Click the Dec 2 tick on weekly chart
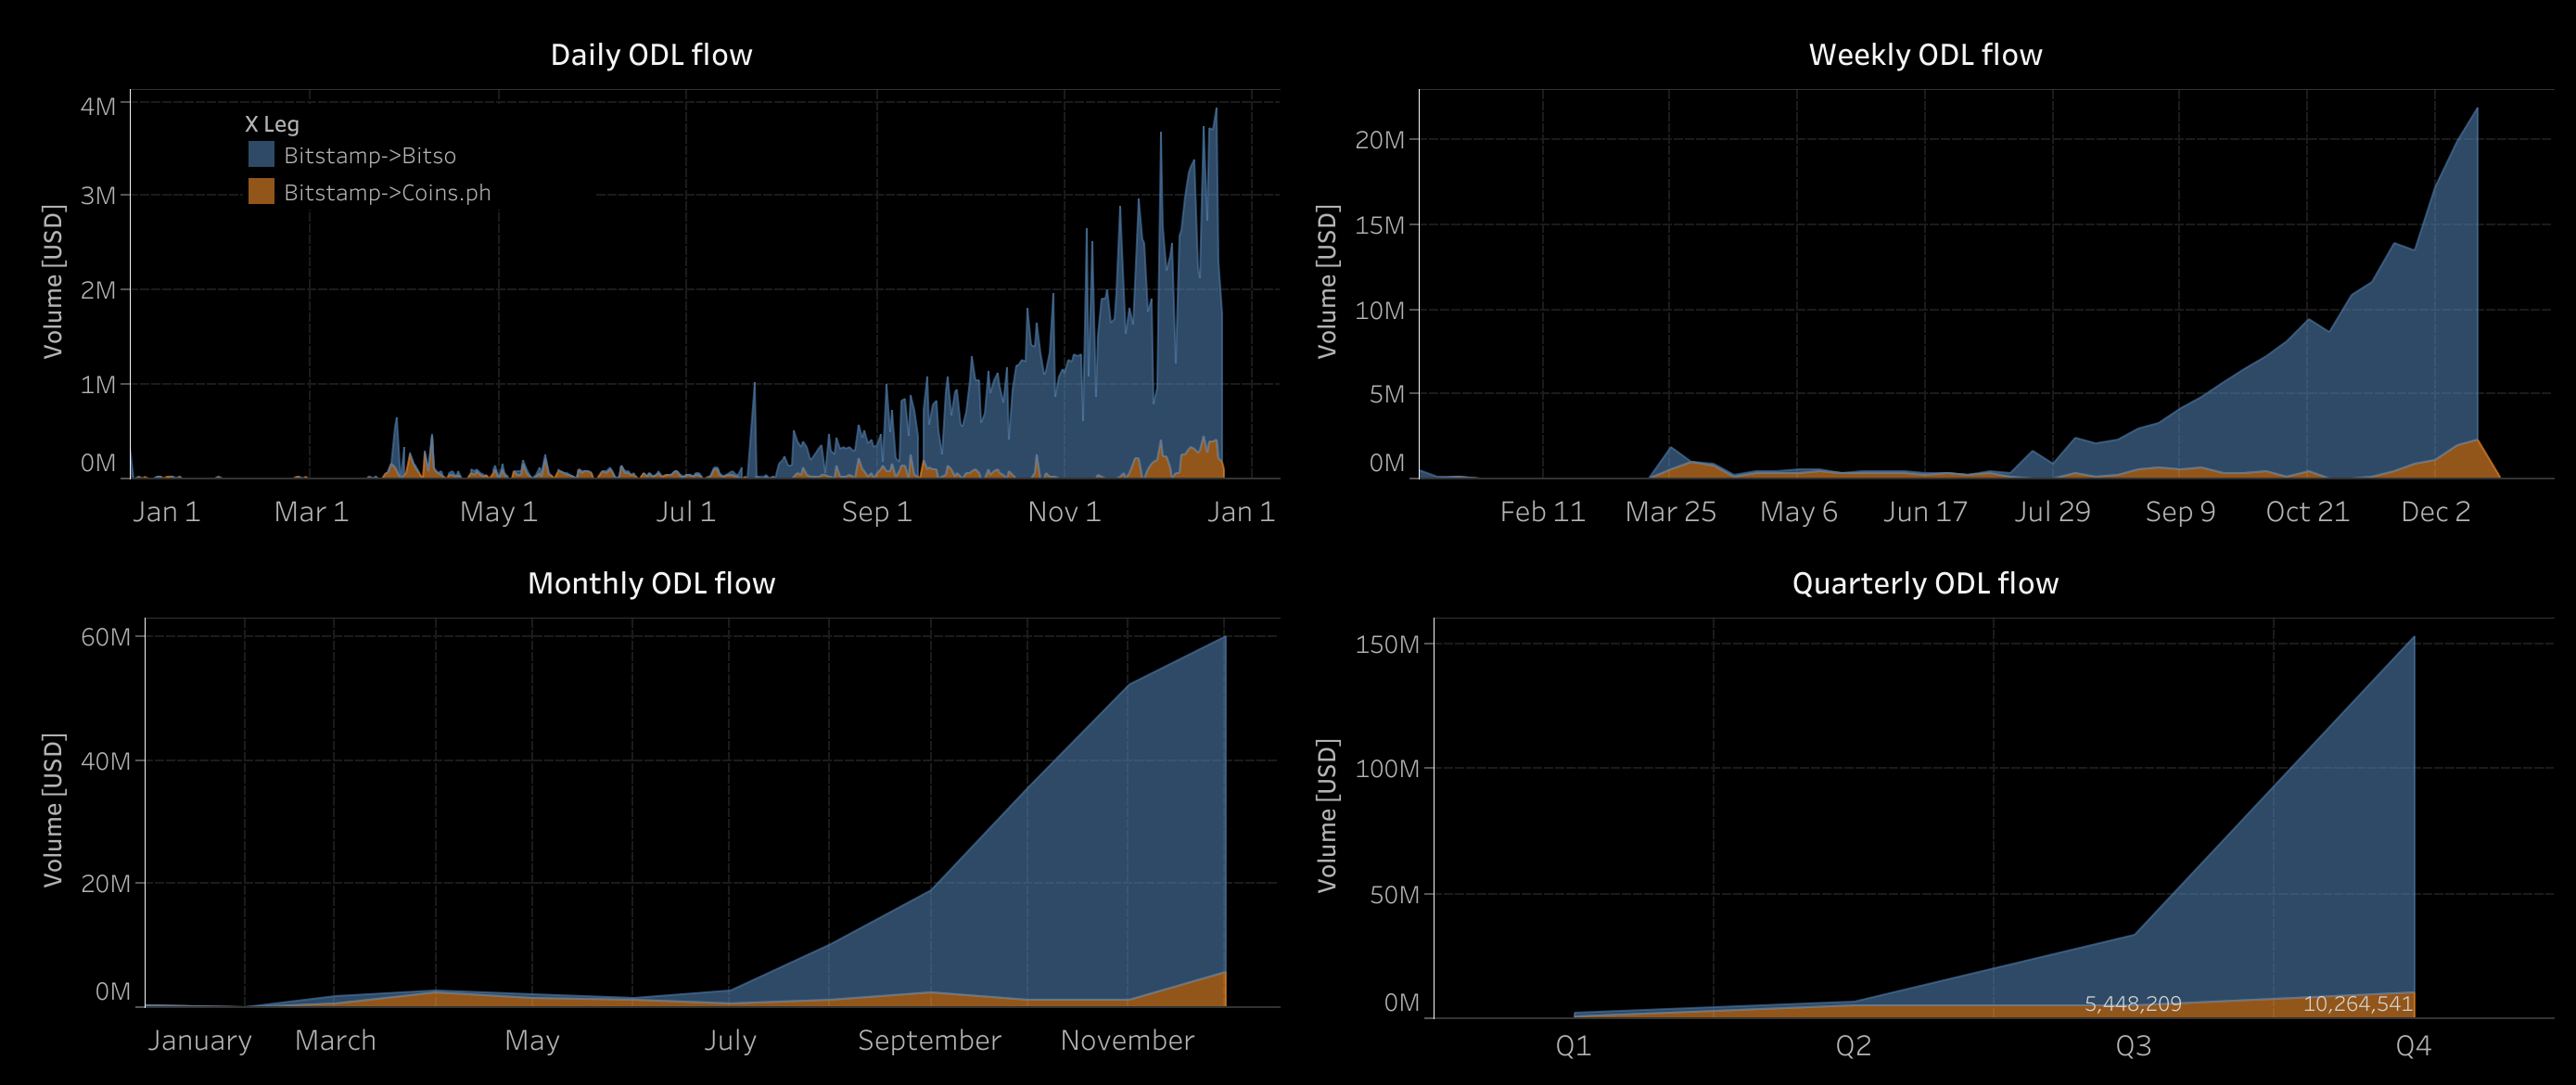 click(x=2435, y=512)
